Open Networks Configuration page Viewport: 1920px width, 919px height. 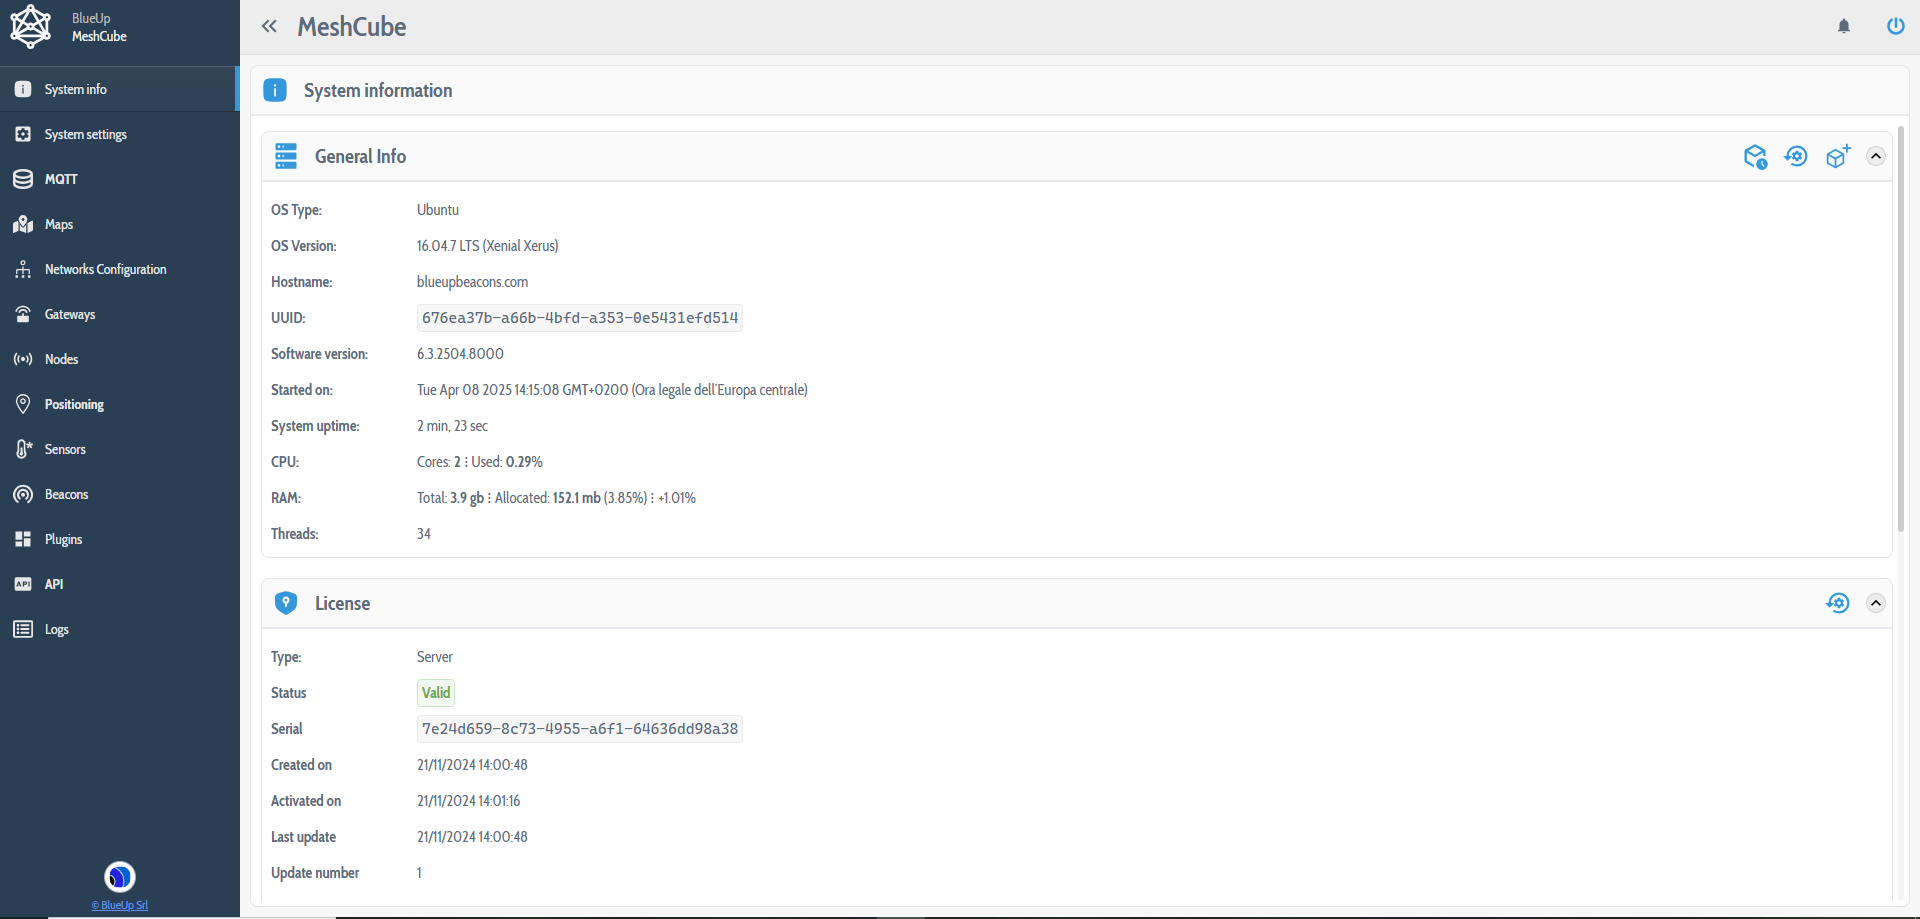pos(105,269)
